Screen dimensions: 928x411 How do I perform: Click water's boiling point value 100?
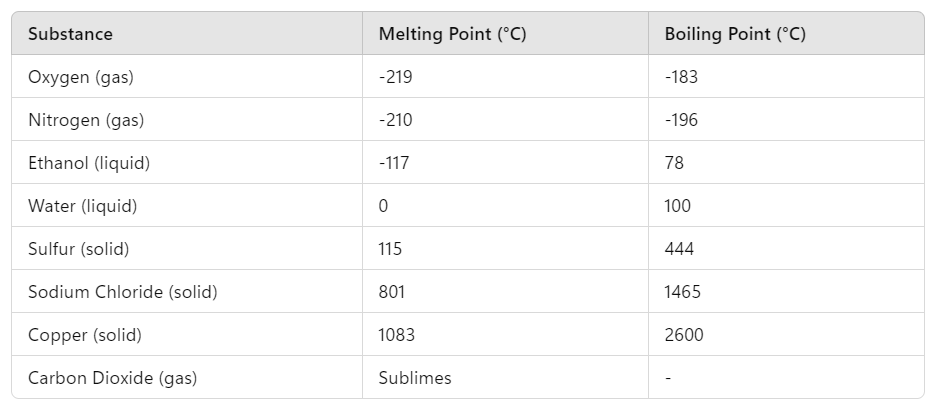point(678,206)
